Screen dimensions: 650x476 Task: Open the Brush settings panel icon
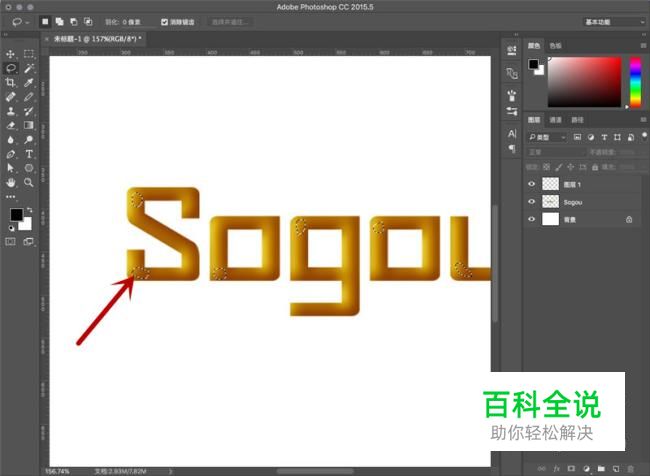[x=512, y=111]
